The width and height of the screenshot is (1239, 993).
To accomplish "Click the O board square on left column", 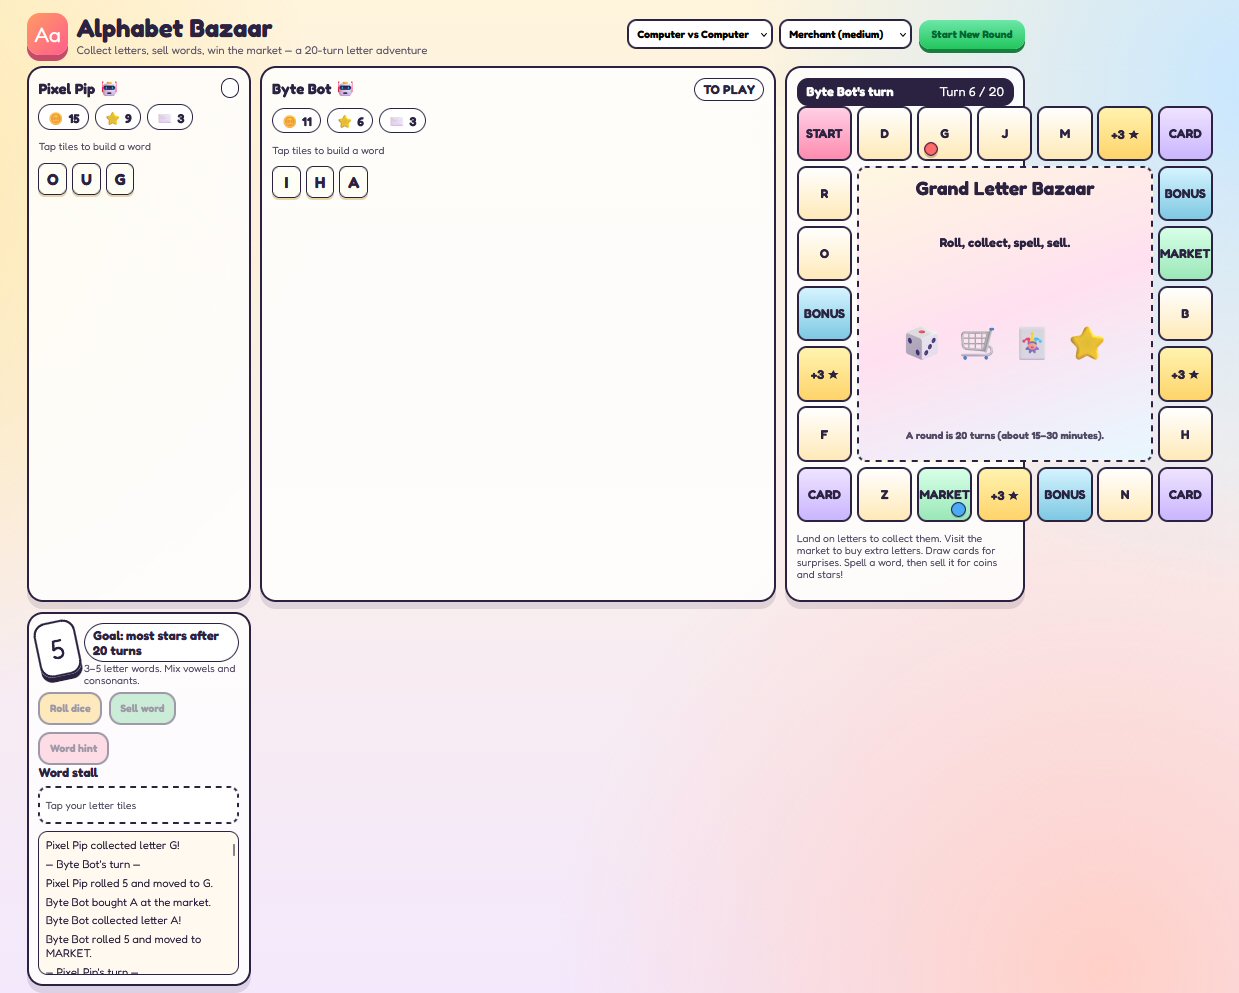I will click(824, 254).
